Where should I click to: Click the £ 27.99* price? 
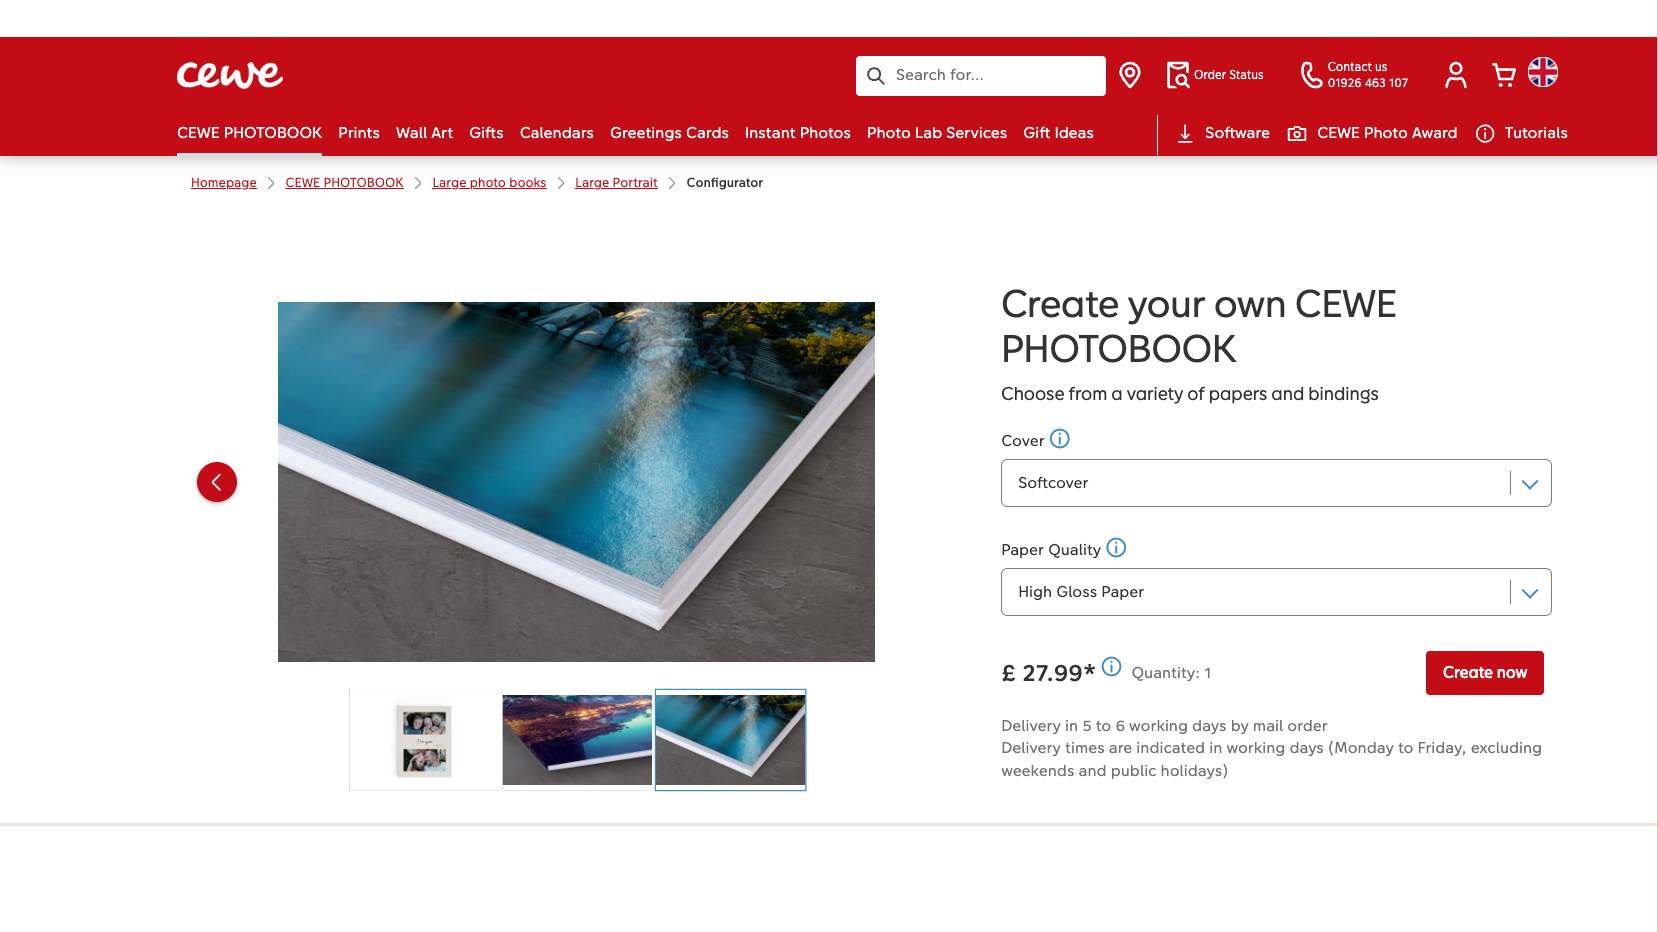point(1048,673)
